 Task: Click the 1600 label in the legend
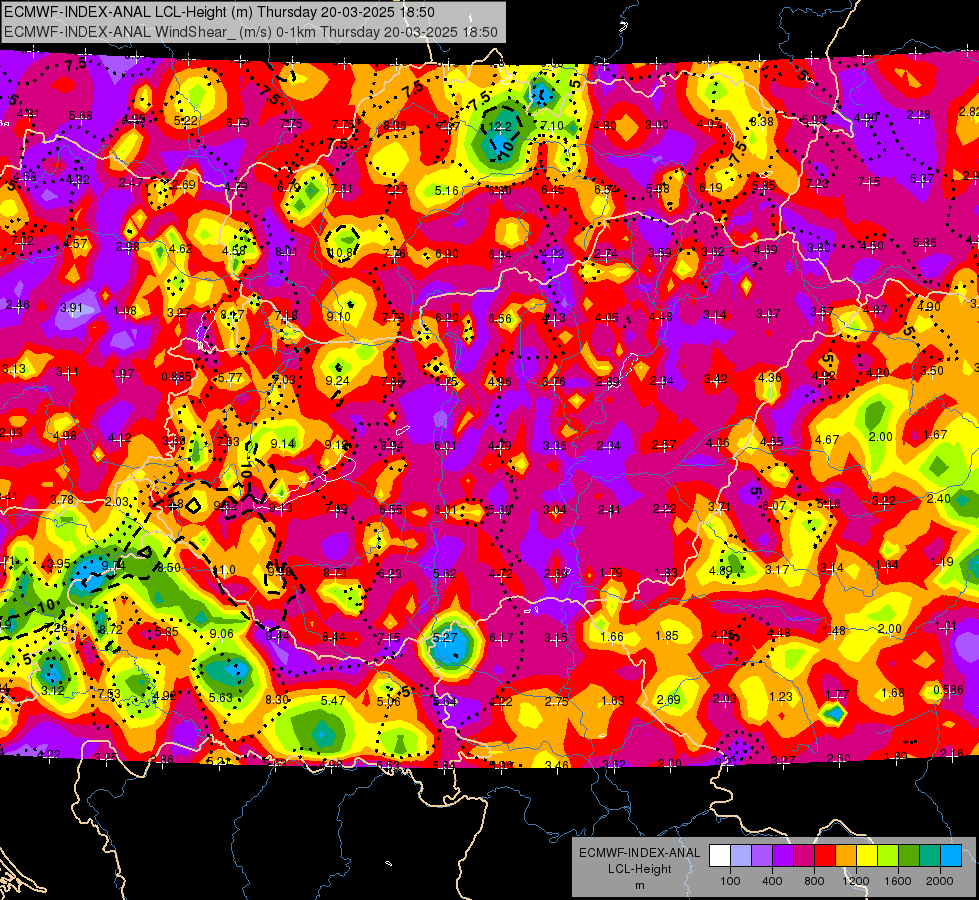[898, 881]
